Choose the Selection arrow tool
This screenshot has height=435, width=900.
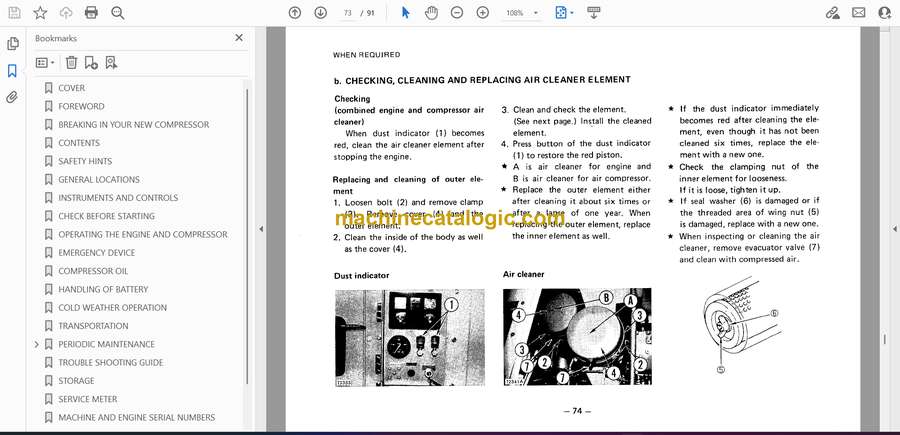click(x=406, y=13)
